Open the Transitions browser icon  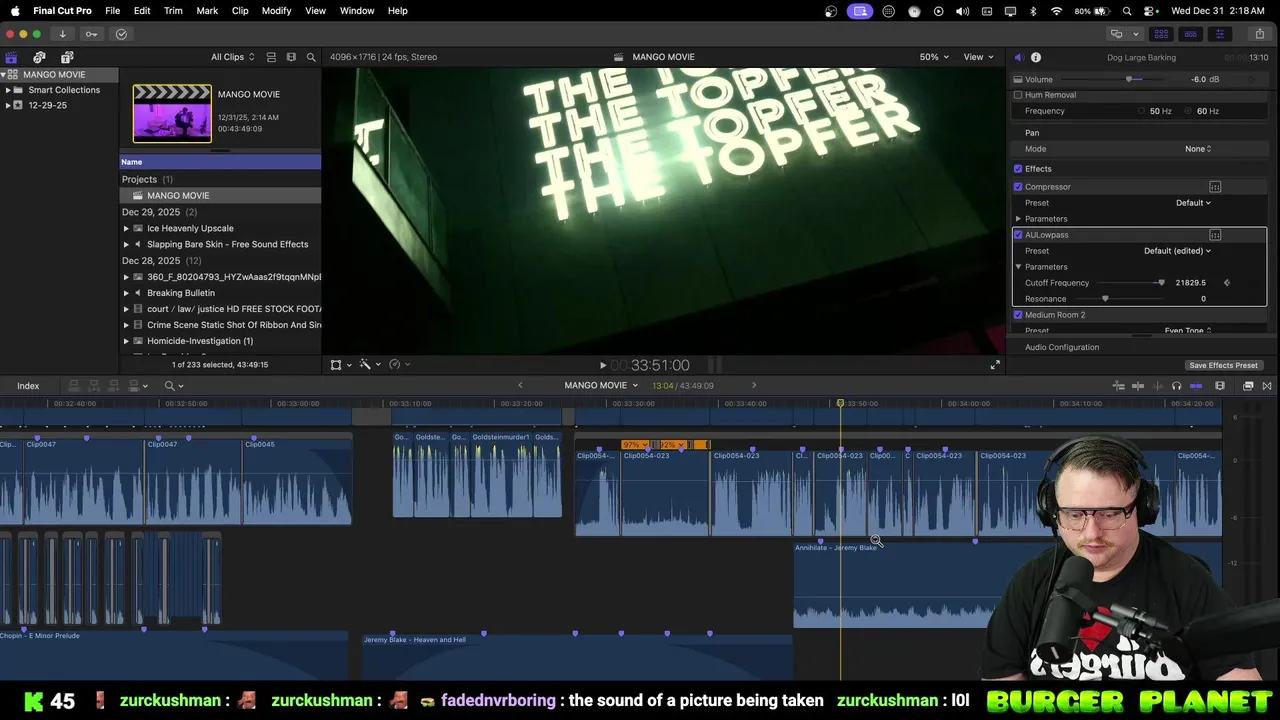click(1267, 386)
